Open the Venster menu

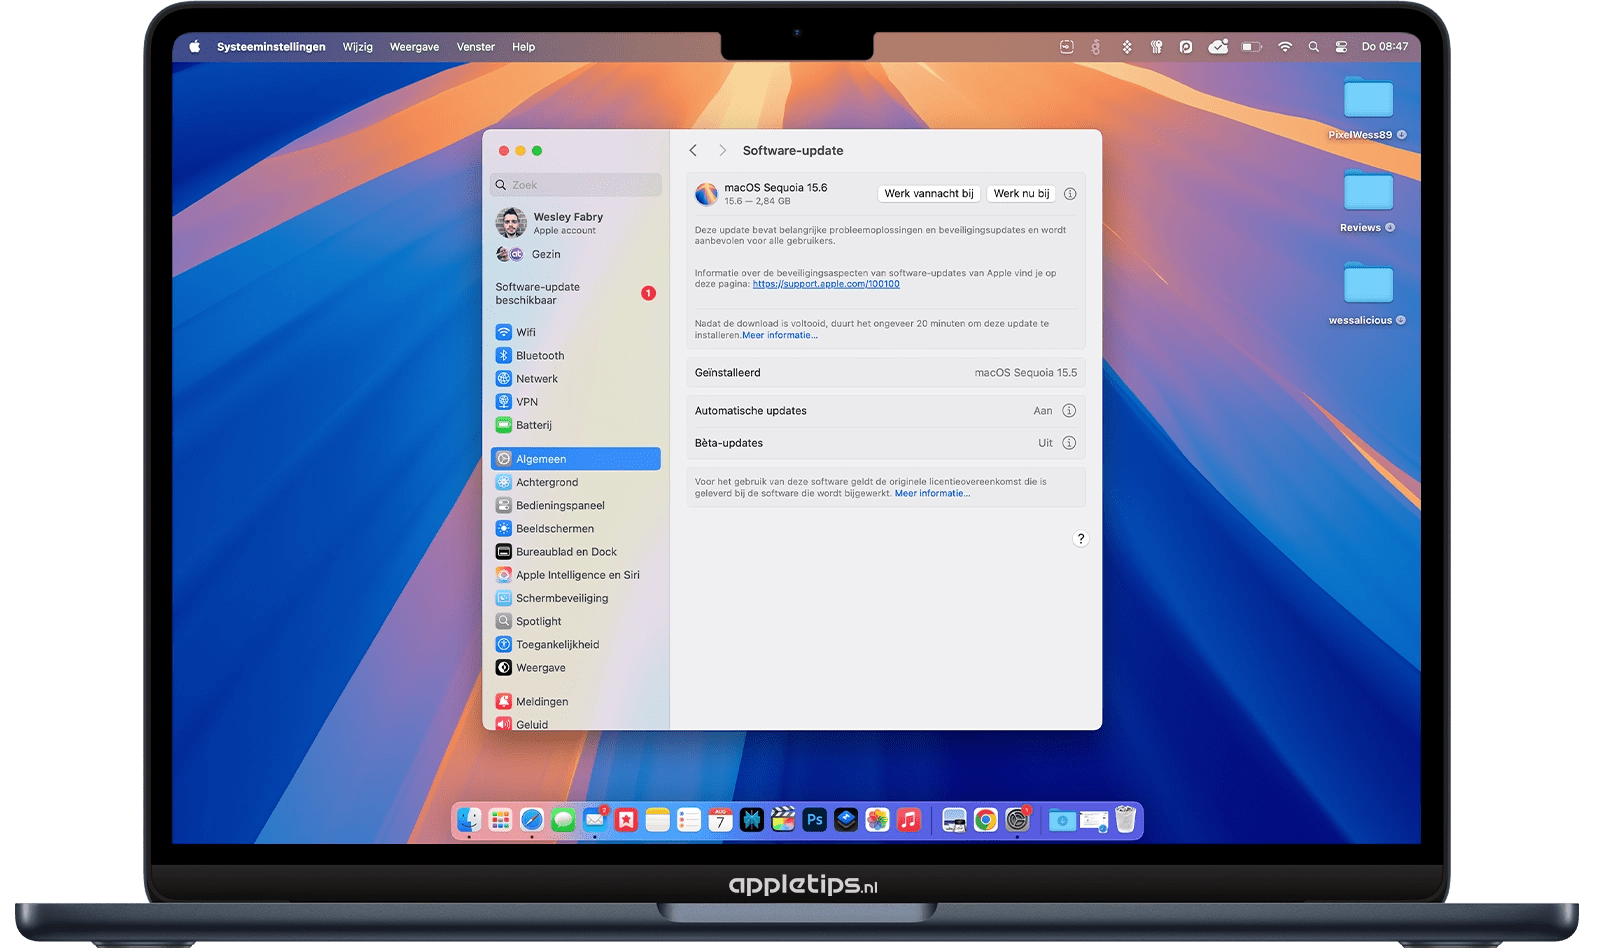pyautogui.click(x=476, y=47)
